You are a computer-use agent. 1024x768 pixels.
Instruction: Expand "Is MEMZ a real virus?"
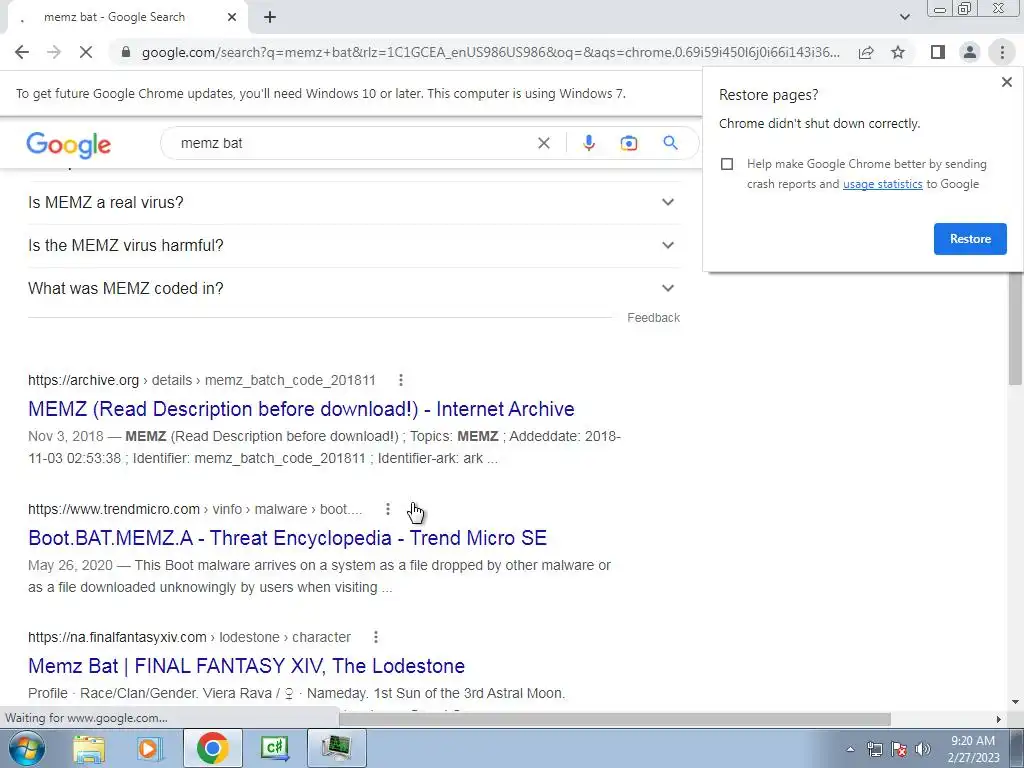[354, 202]
